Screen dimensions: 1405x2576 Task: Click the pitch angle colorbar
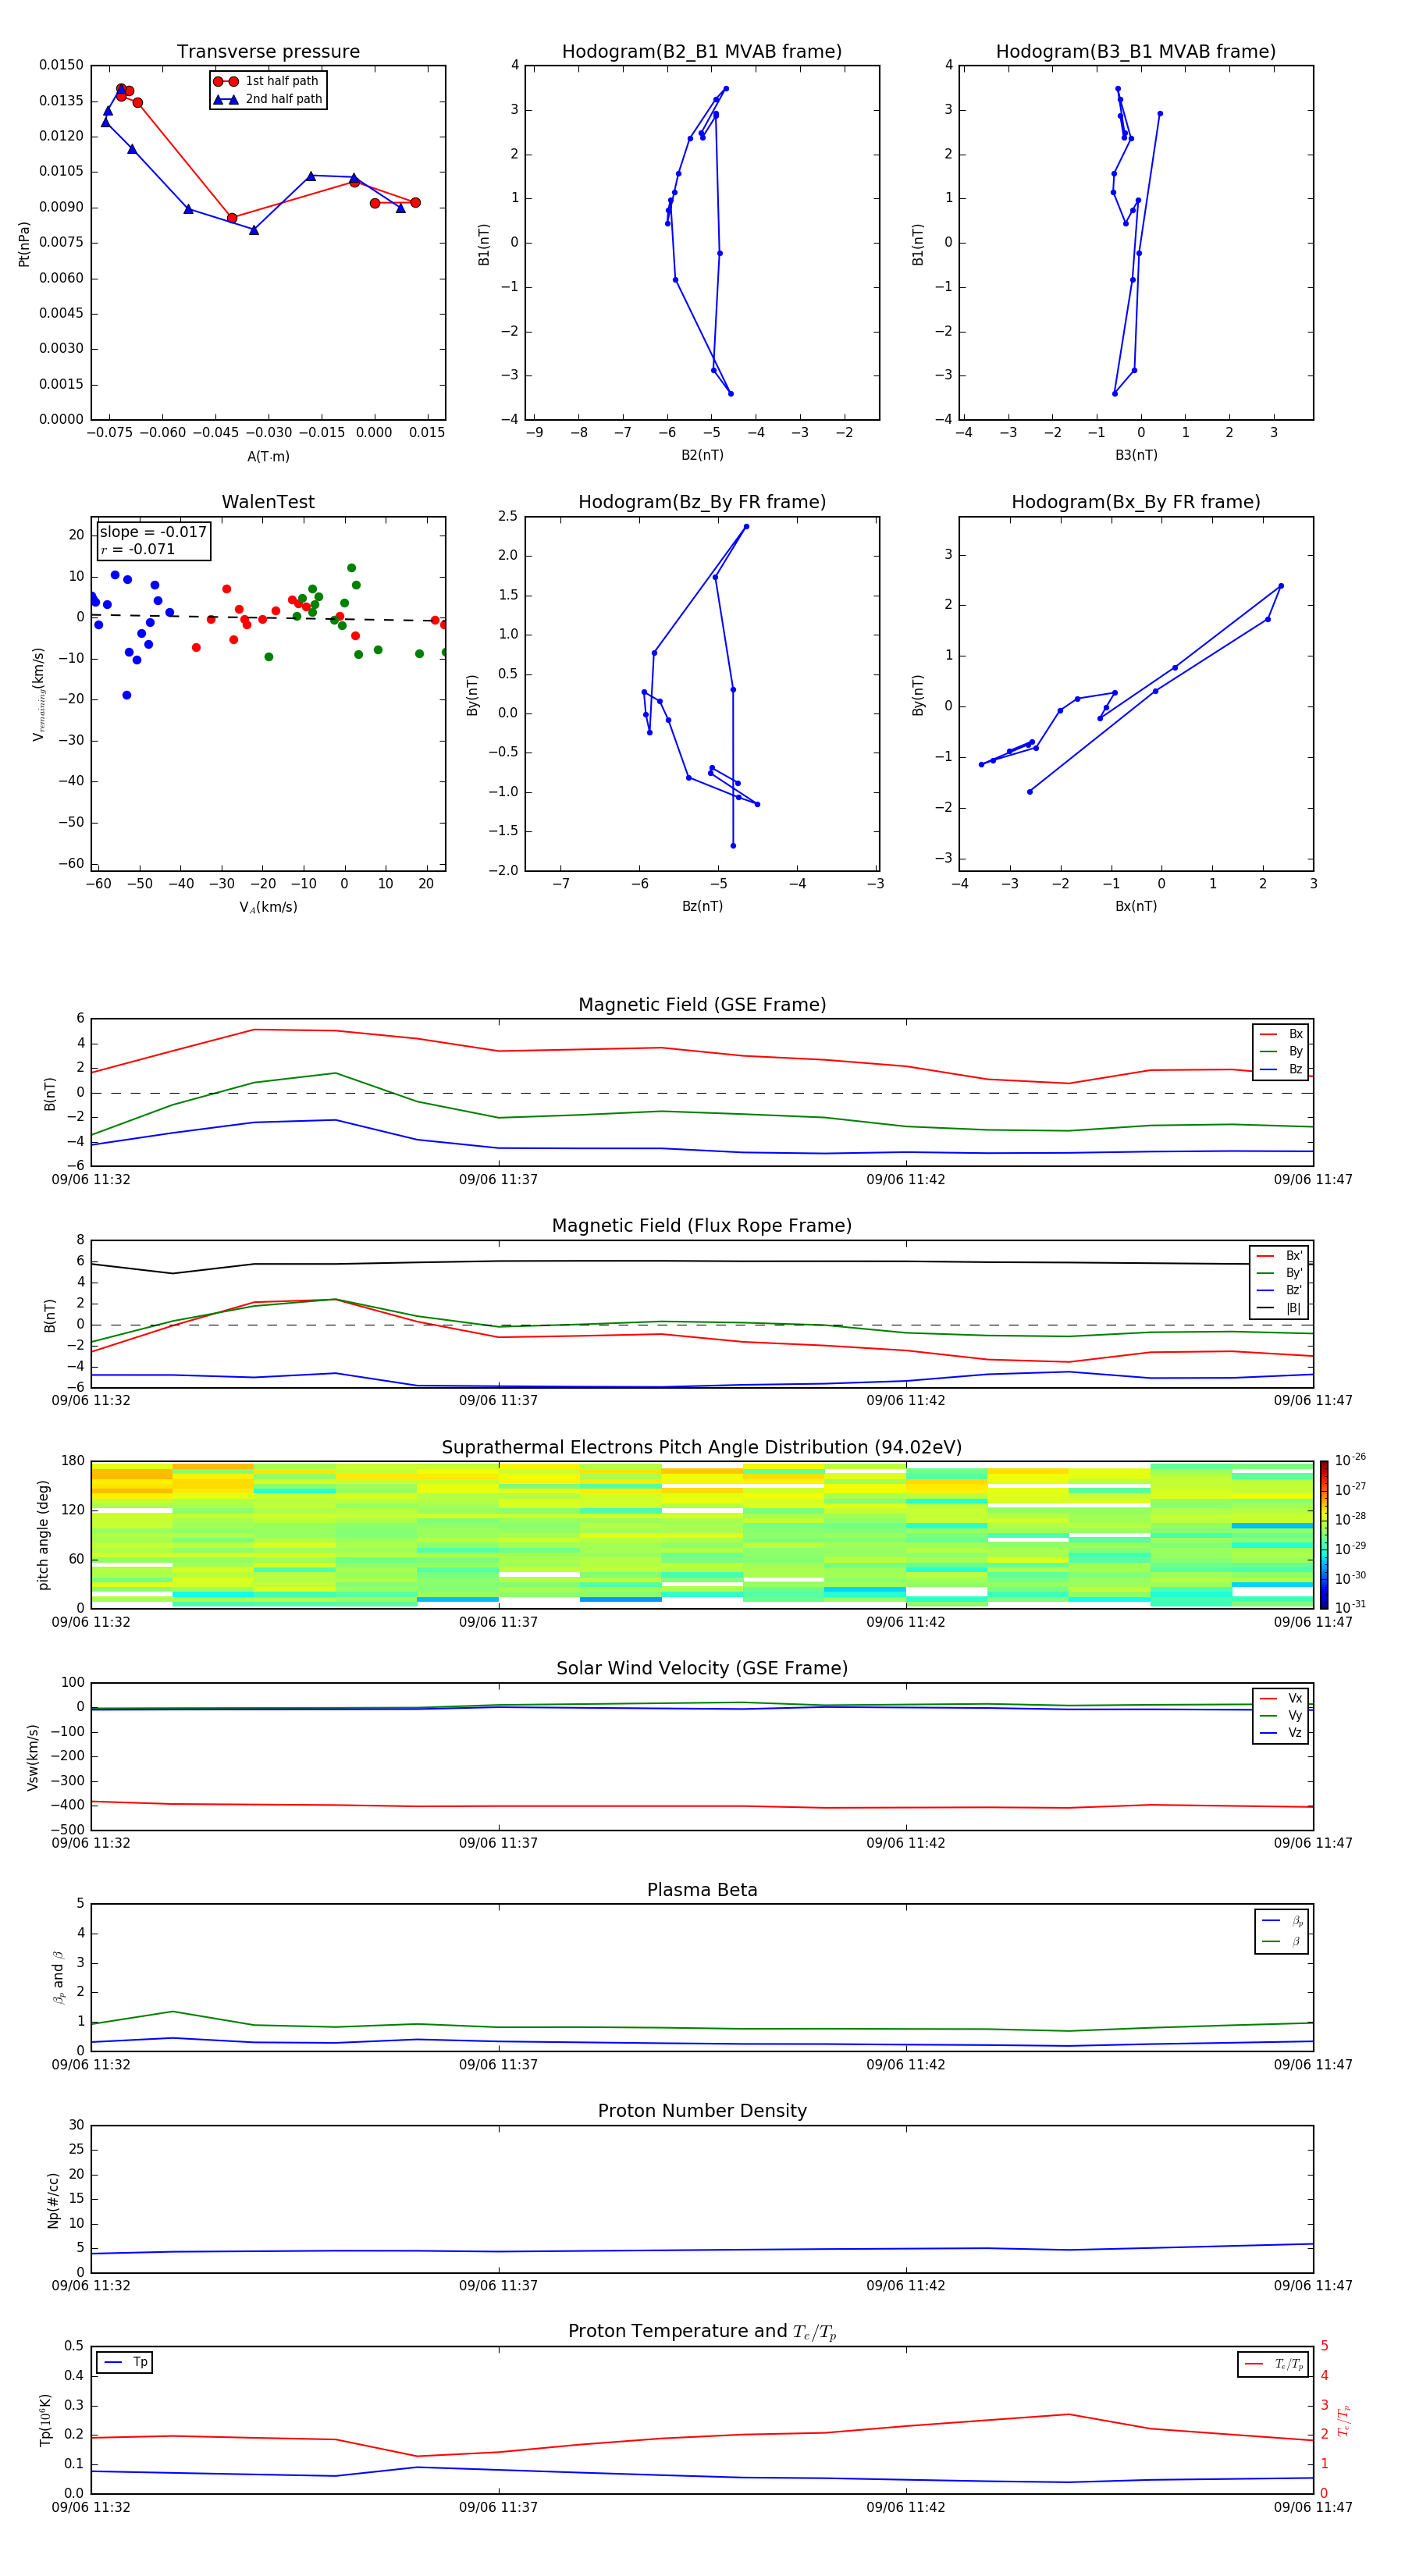click(x=1323, y=1534)
